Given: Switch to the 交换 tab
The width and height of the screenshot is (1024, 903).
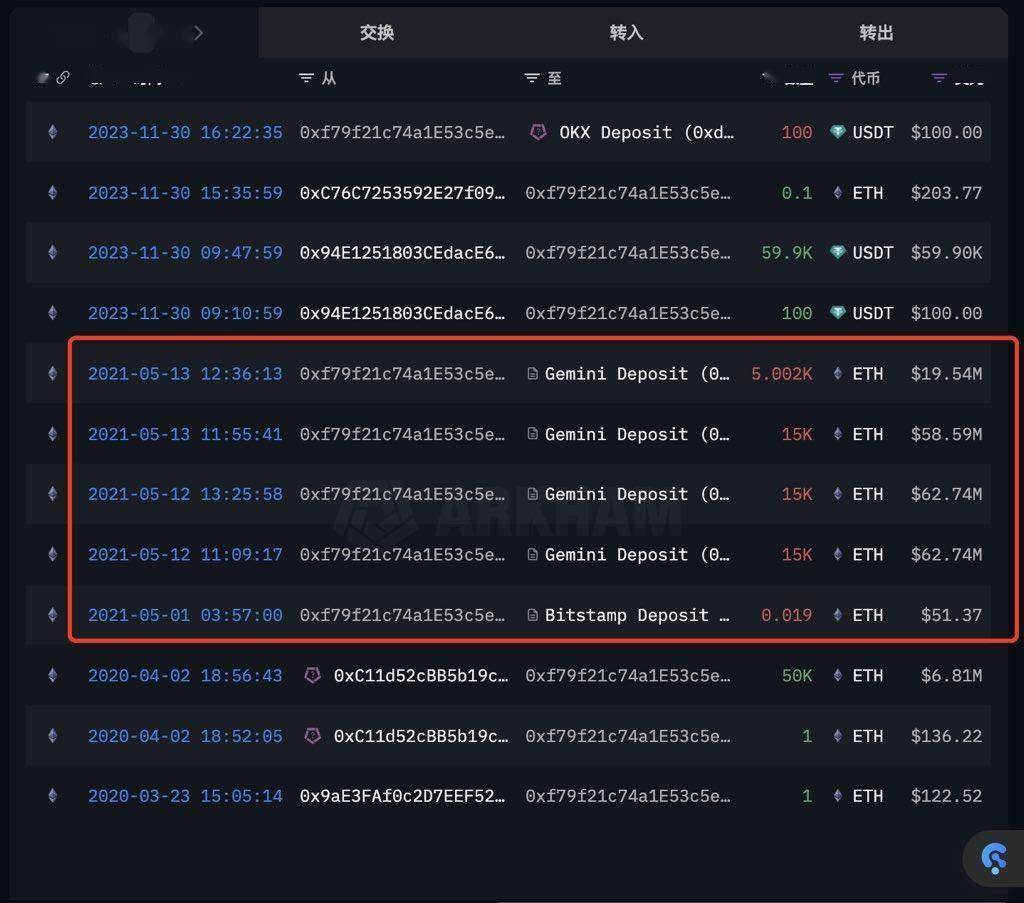Looking at the screenshot, I should 377,33.
